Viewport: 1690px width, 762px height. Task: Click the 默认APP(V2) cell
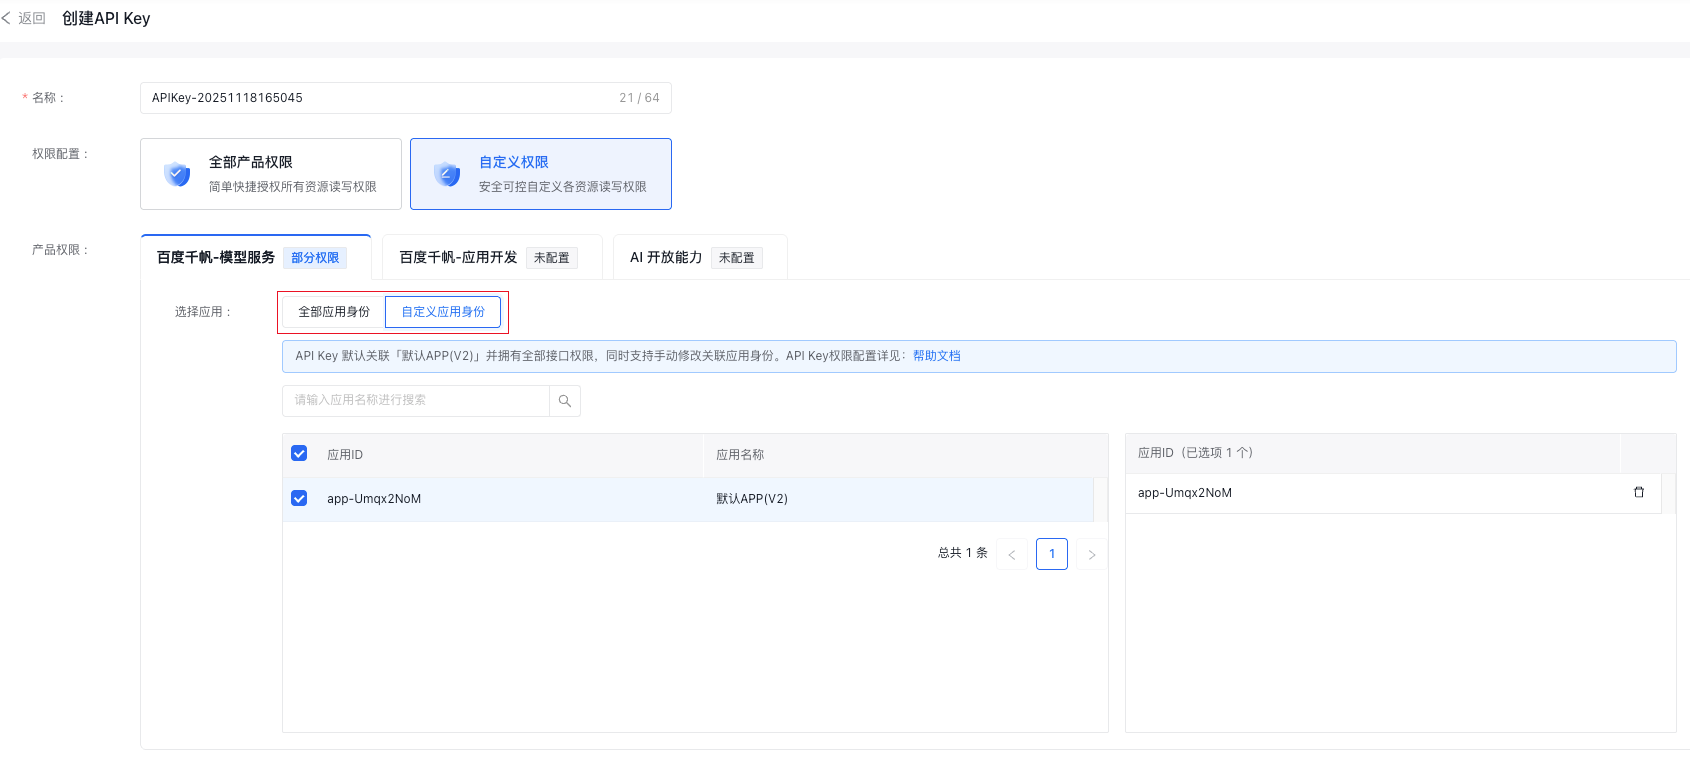coord(752,499)
